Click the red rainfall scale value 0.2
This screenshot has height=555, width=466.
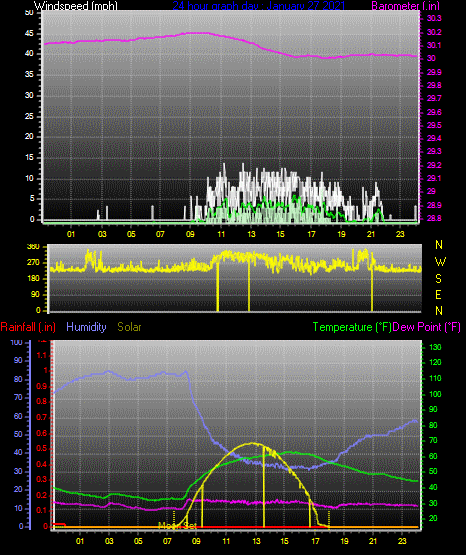[x=42, y=495]
